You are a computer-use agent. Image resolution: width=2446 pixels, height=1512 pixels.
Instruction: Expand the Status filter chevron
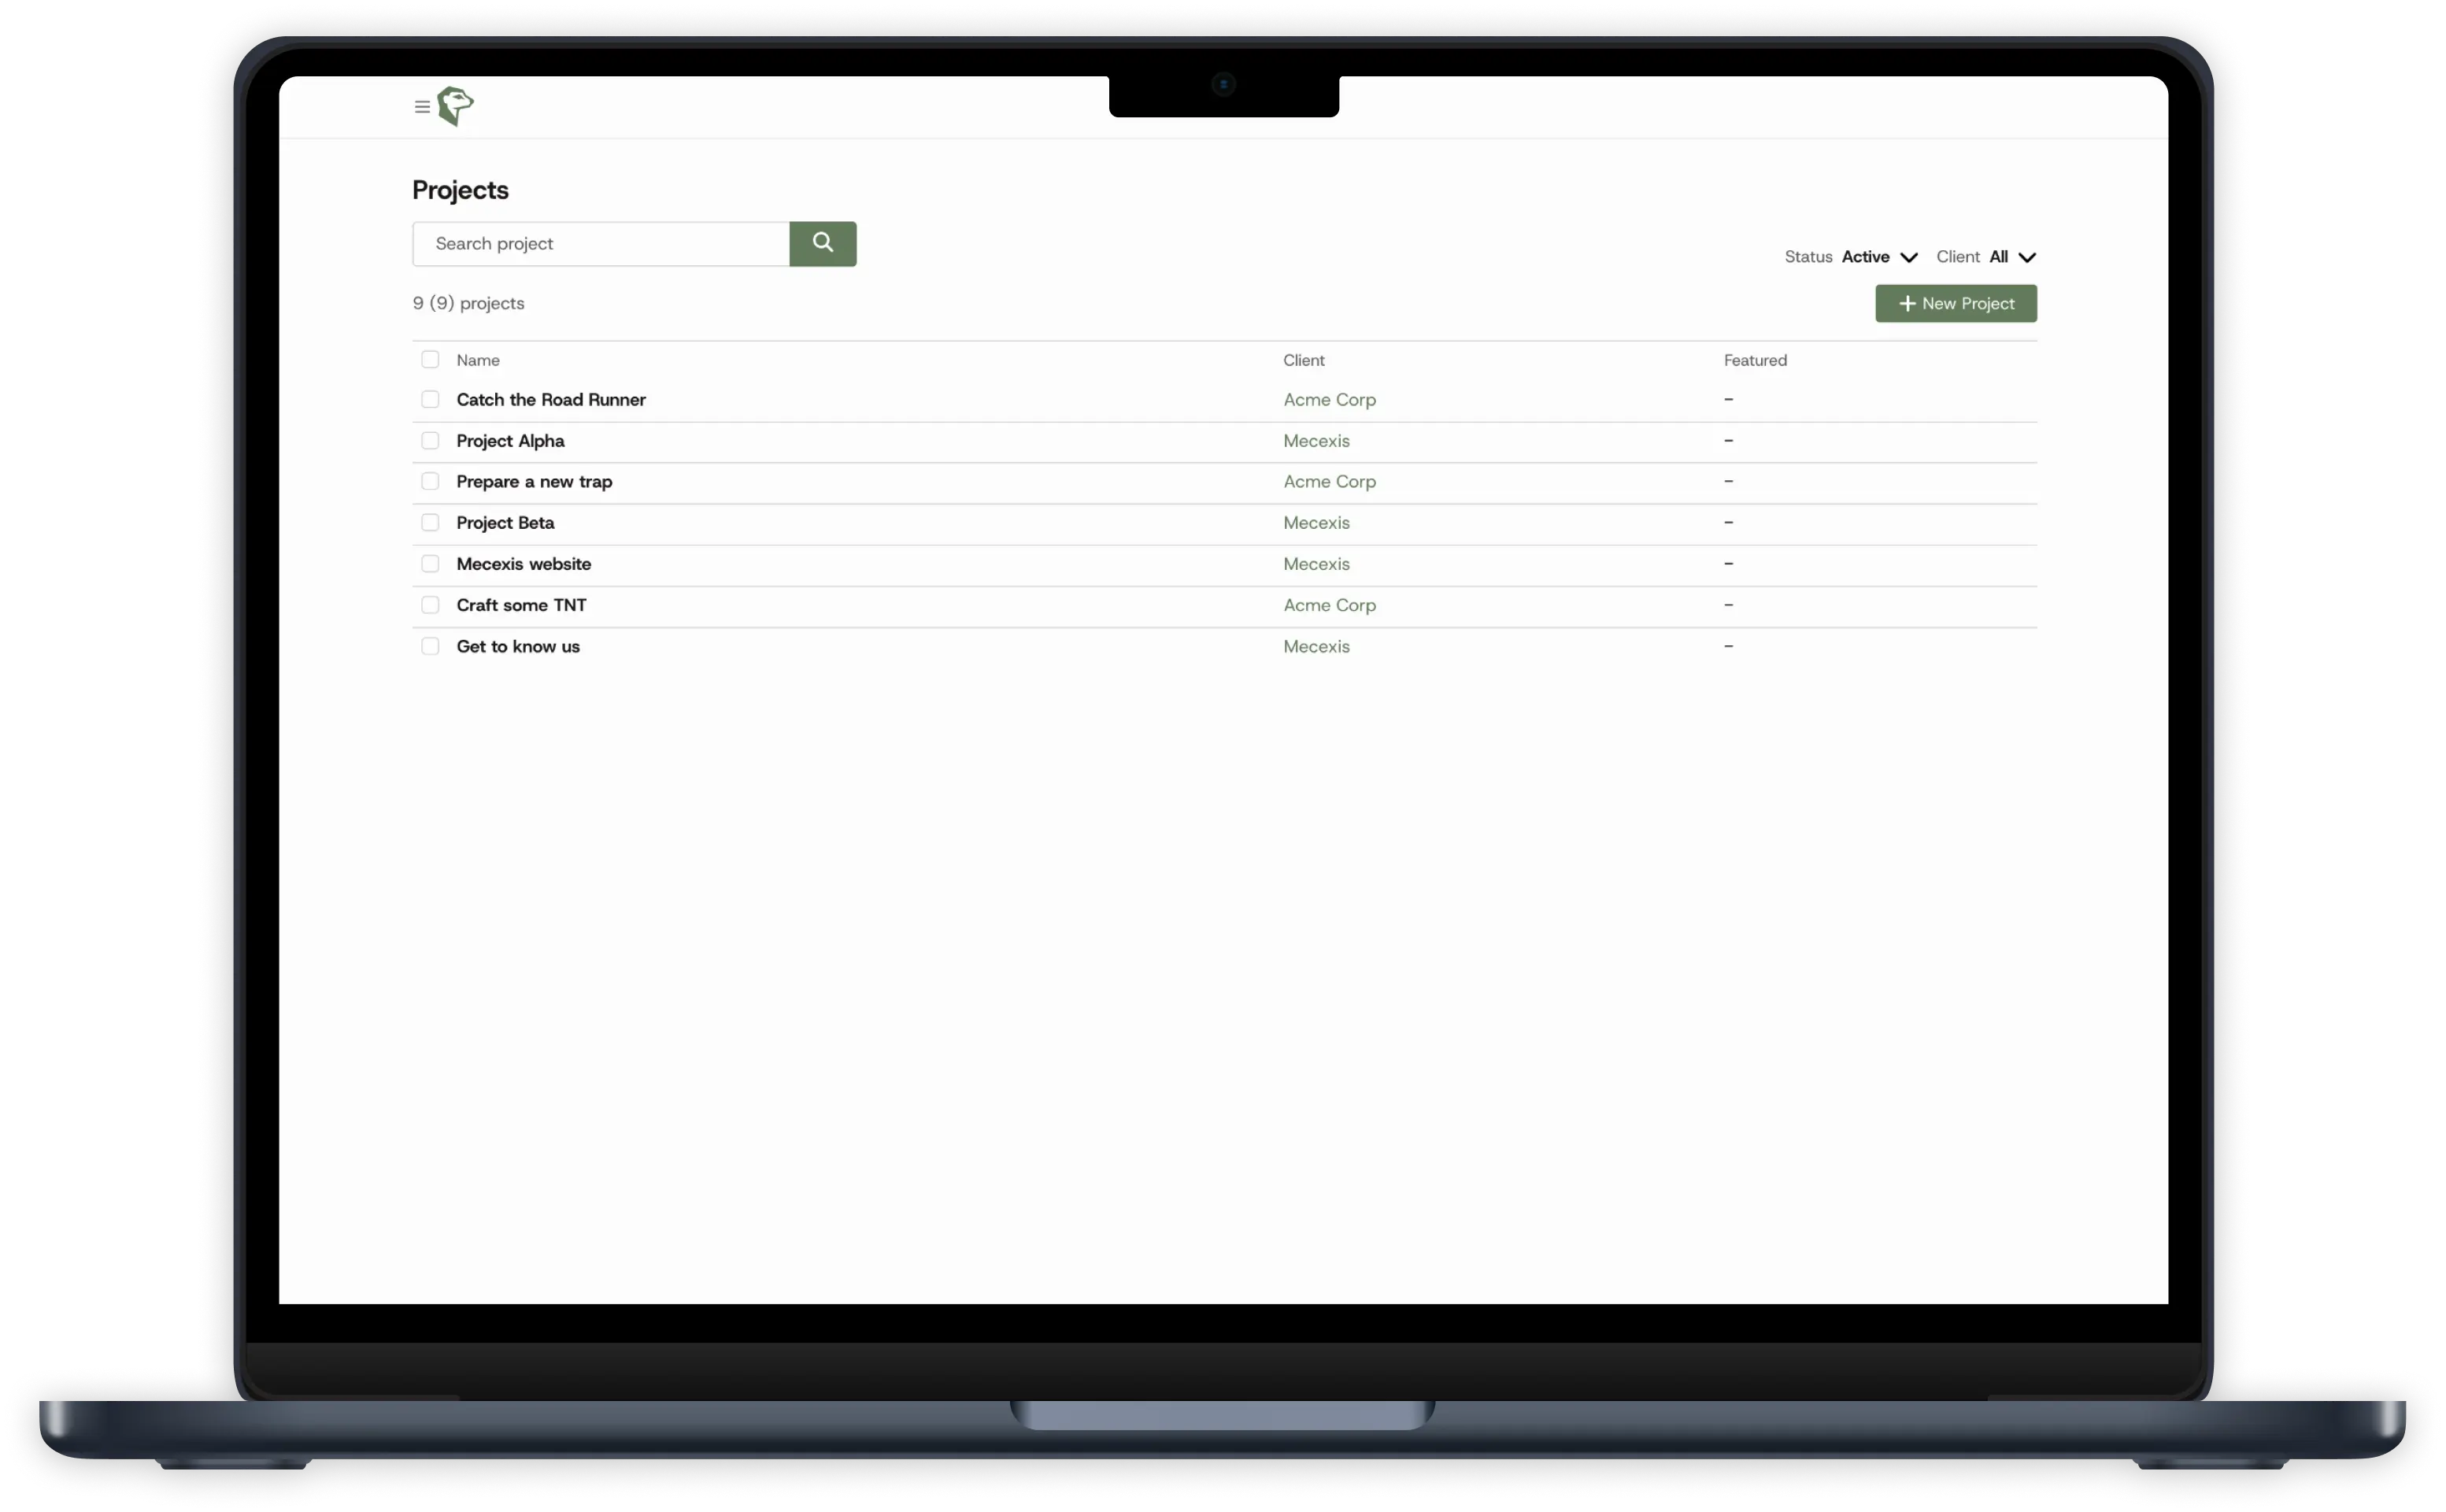1908,258
